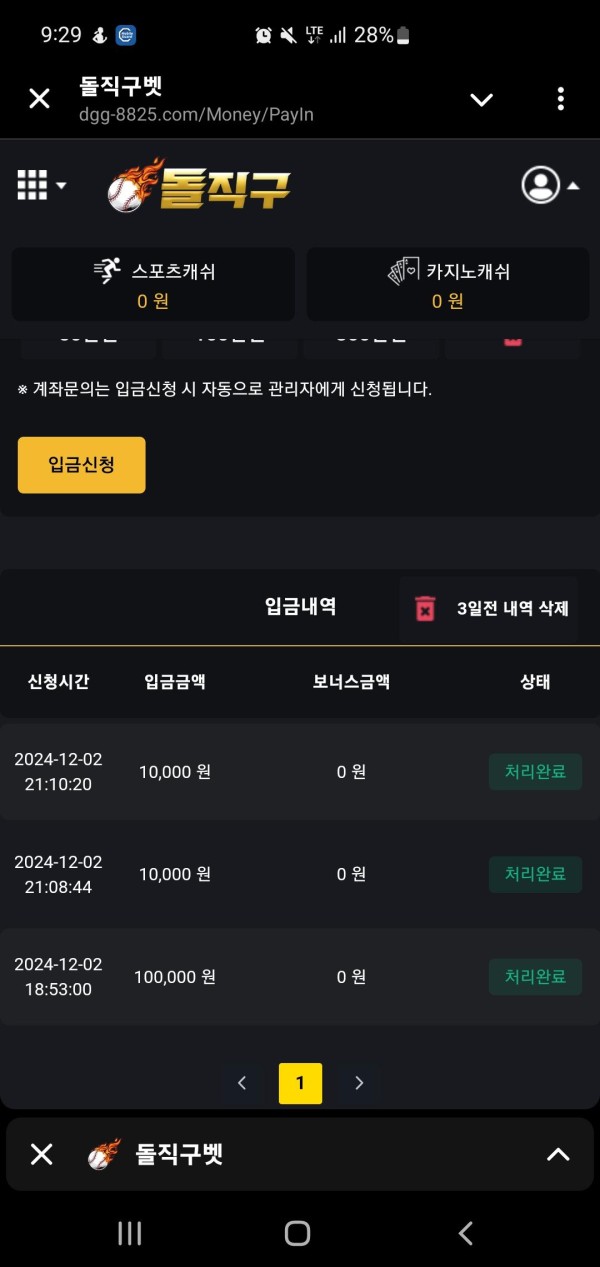This screenshot has height=1267, width=600.
Task: Click 처리완료 status for 21:10:20 entry
Action: 535,772
